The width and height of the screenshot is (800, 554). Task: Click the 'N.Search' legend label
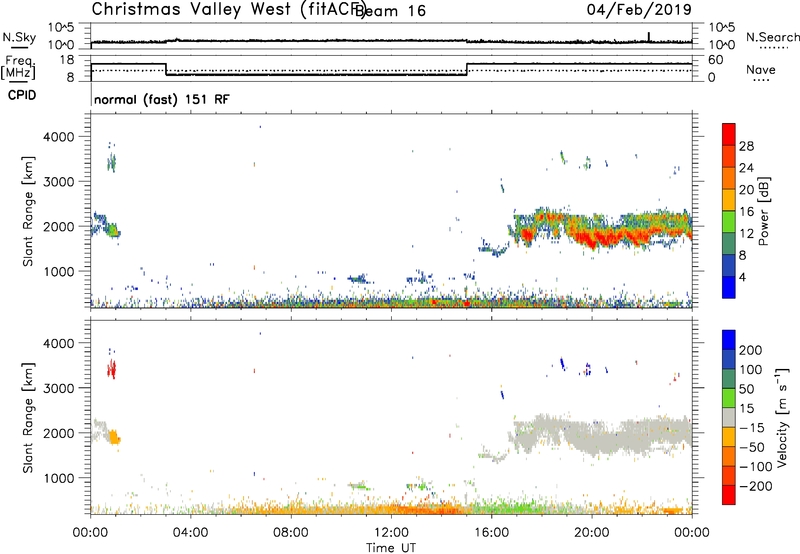[x=772, y=37]
